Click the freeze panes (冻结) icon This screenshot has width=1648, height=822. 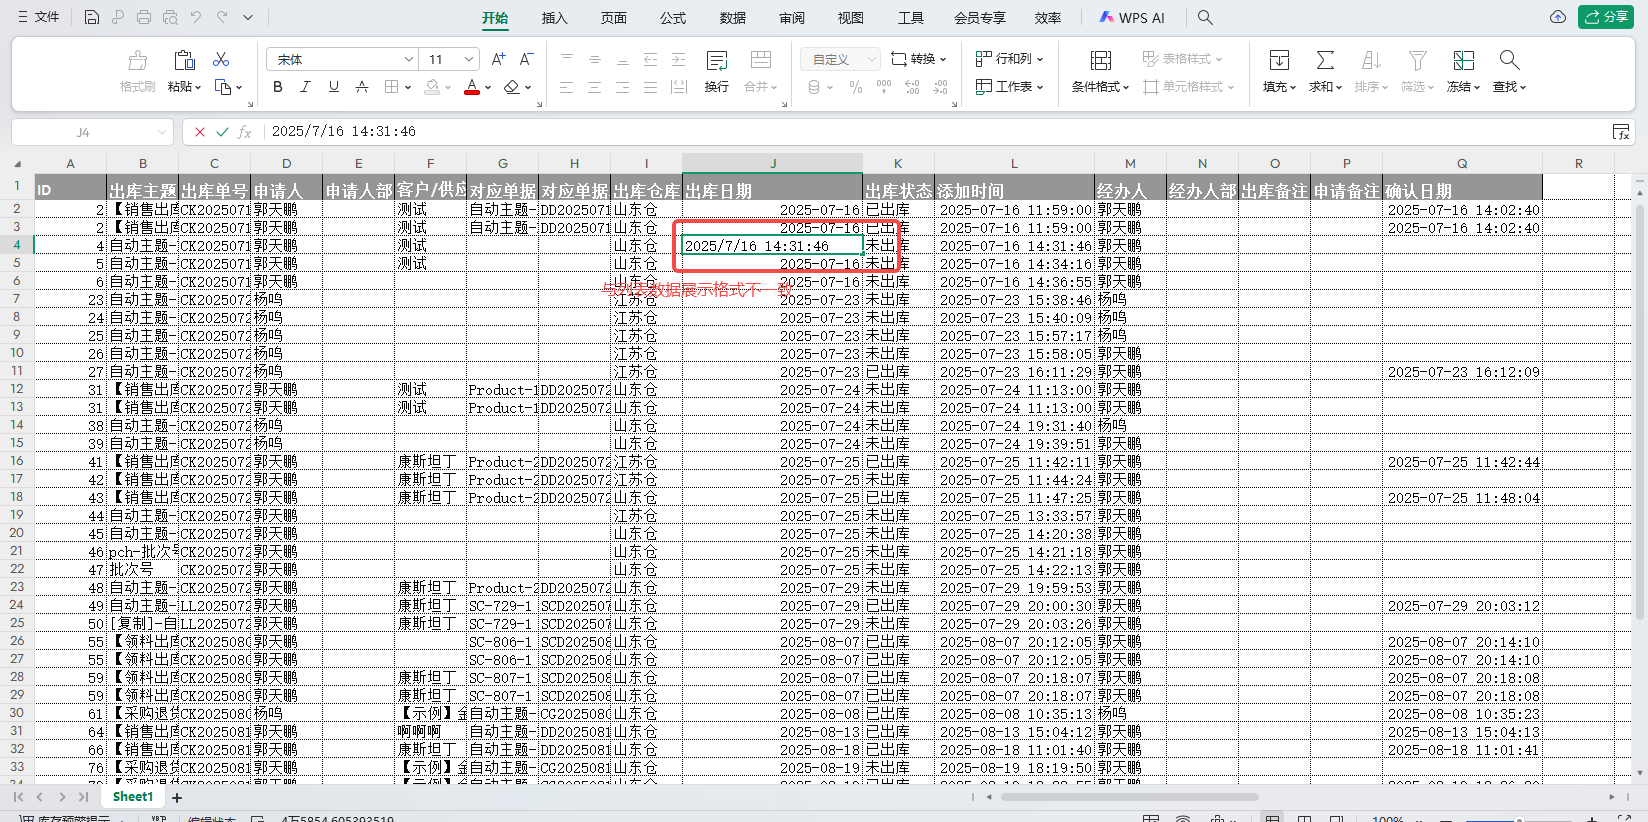(1463, 61)
